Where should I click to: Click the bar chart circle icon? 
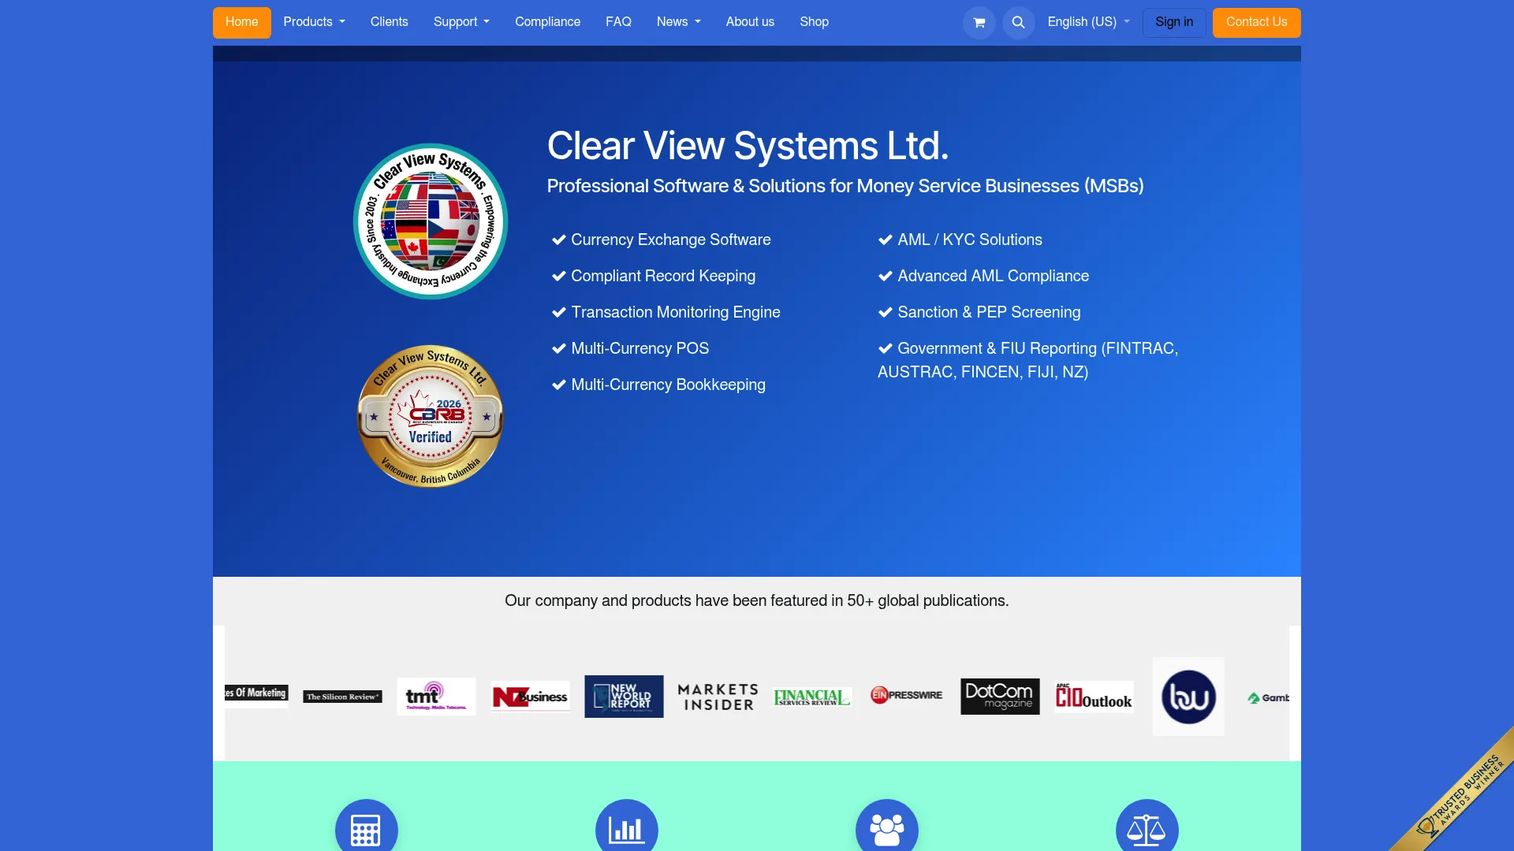(626, 826)
